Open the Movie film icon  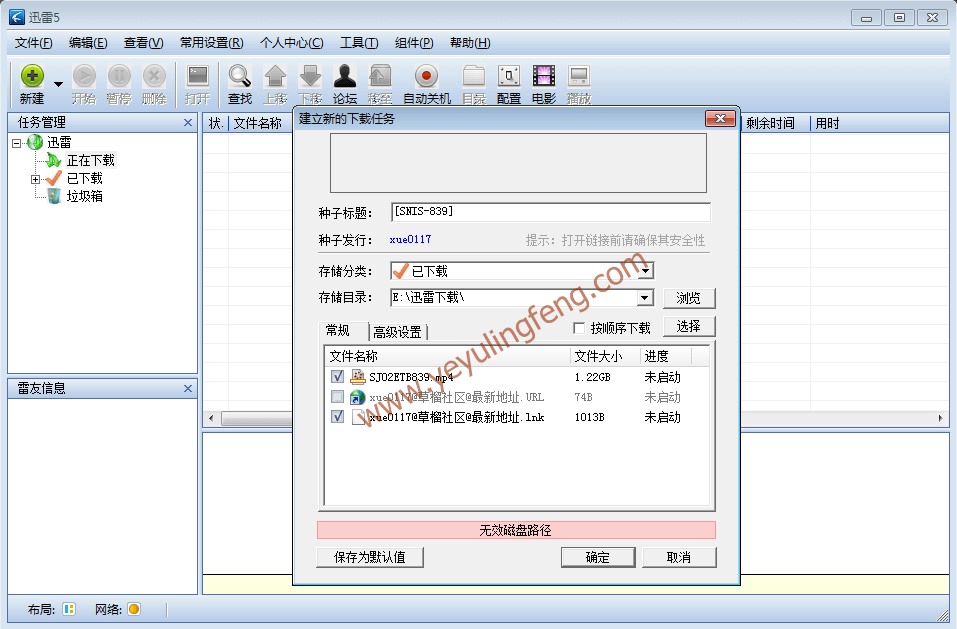(x=544, y=76)
